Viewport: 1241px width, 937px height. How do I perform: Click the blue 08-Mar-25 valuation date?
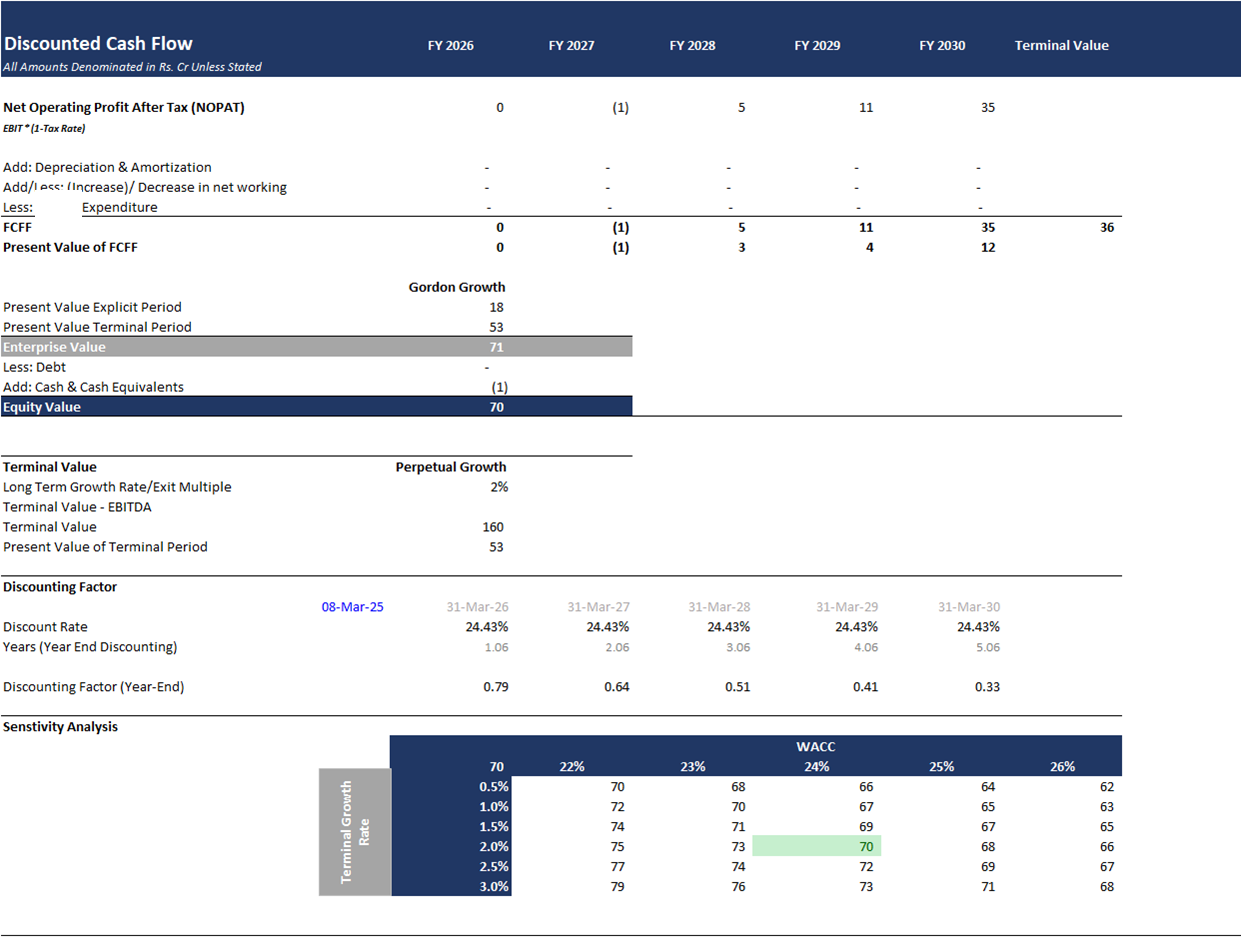352,607
